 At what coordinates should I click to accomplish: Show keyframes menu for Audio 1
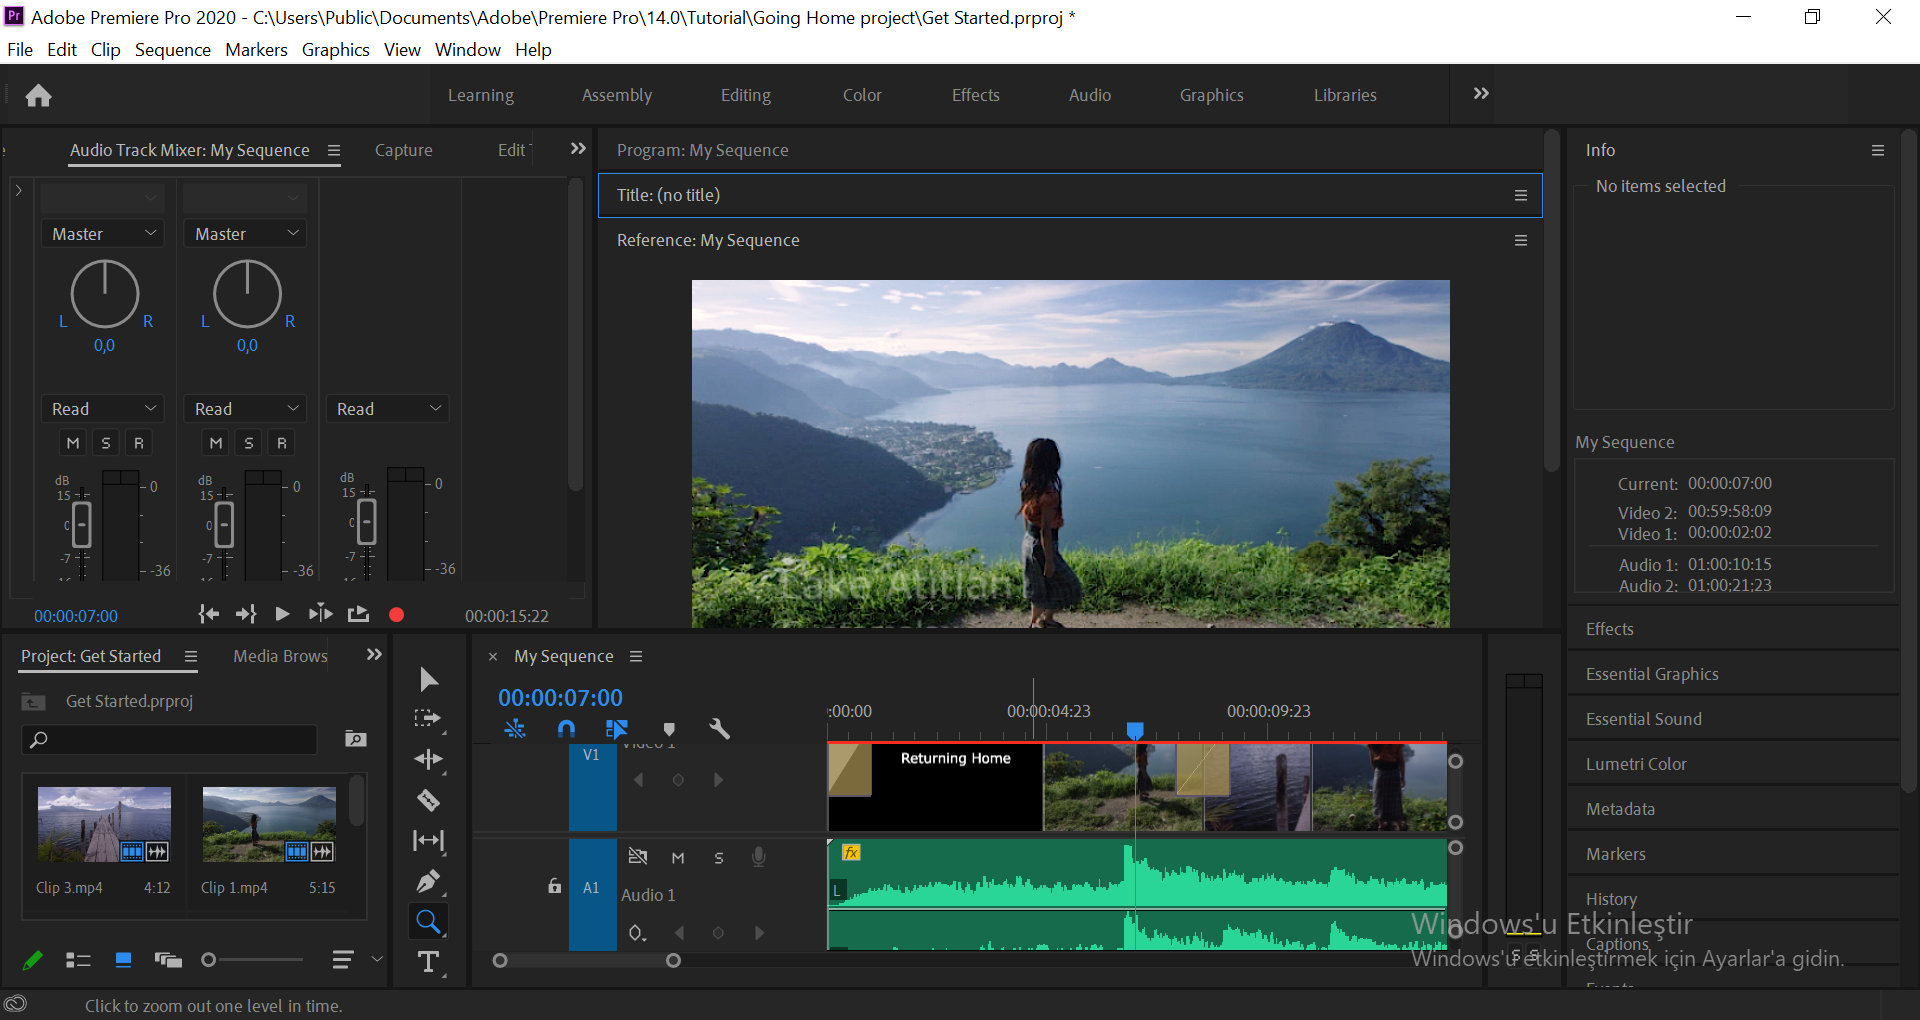point(637,933)
